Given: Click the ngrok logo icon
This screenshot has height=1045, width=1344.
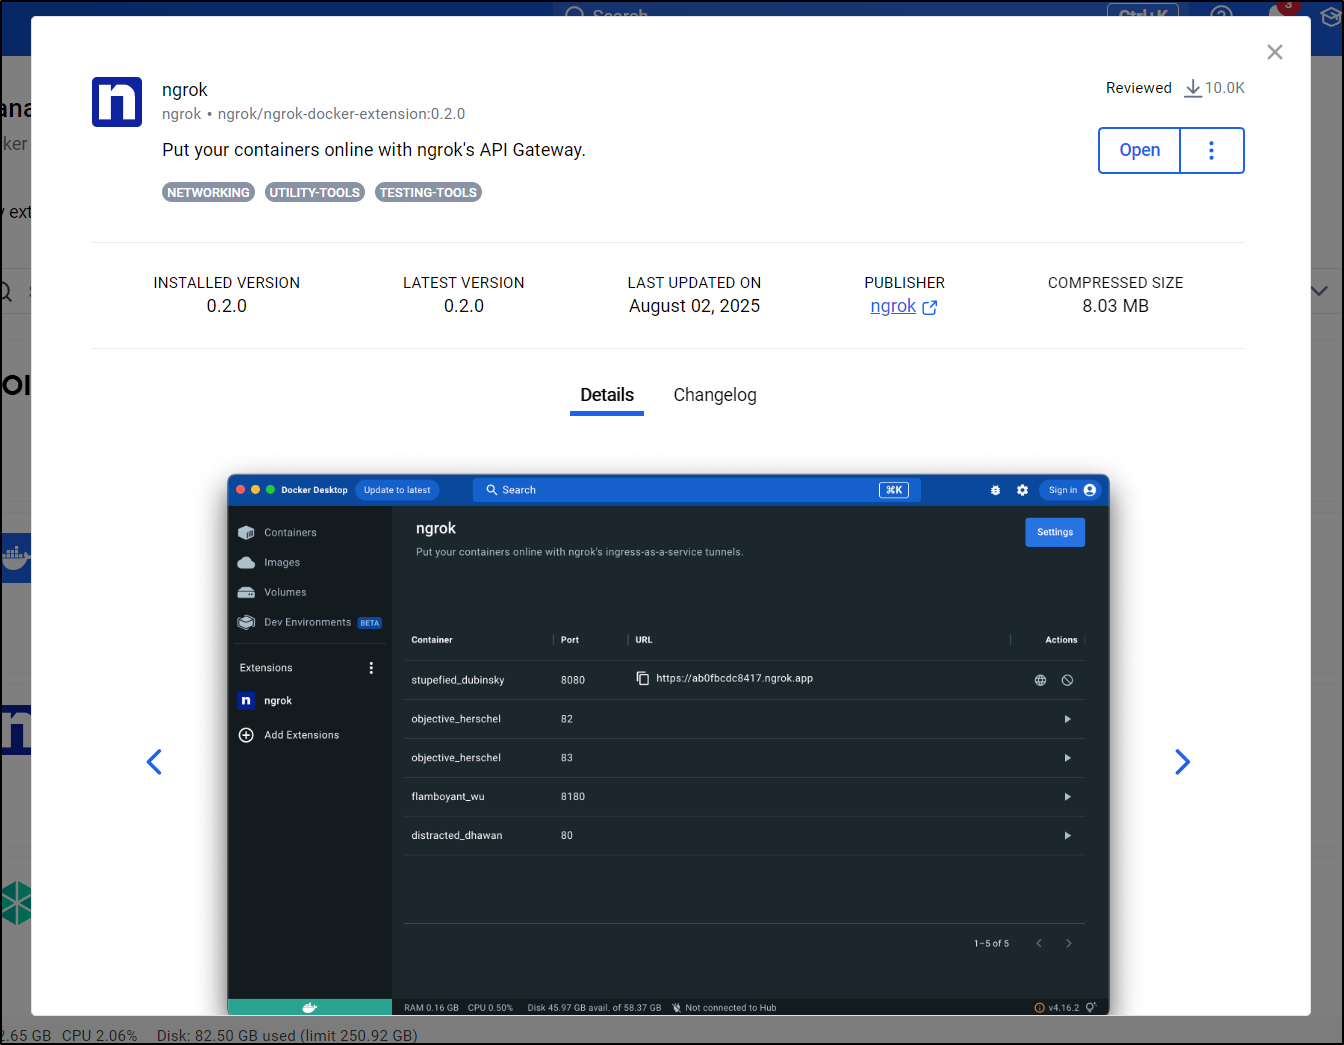Looking at the screenshot, I should (x=117, y=102).
